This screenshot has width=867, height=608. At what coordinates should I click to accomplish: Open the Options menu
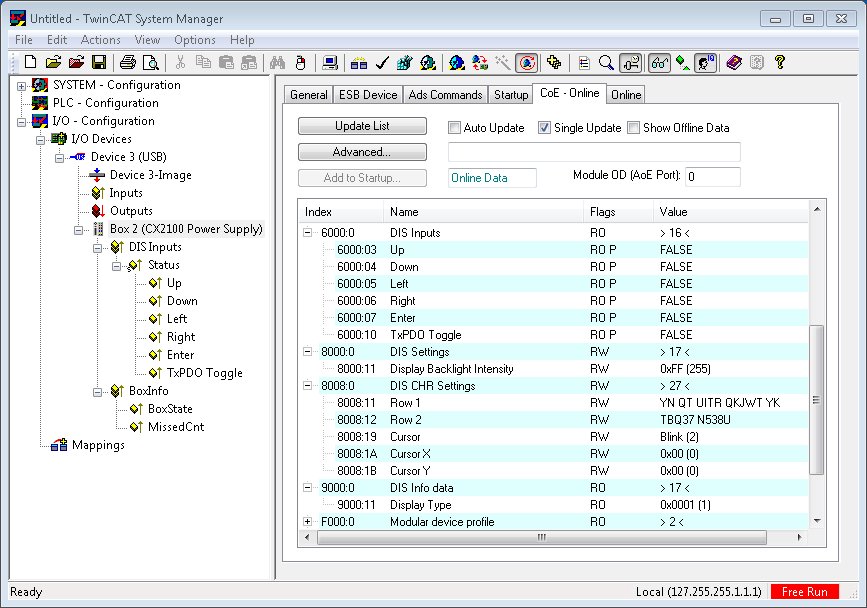click(195, 40)
